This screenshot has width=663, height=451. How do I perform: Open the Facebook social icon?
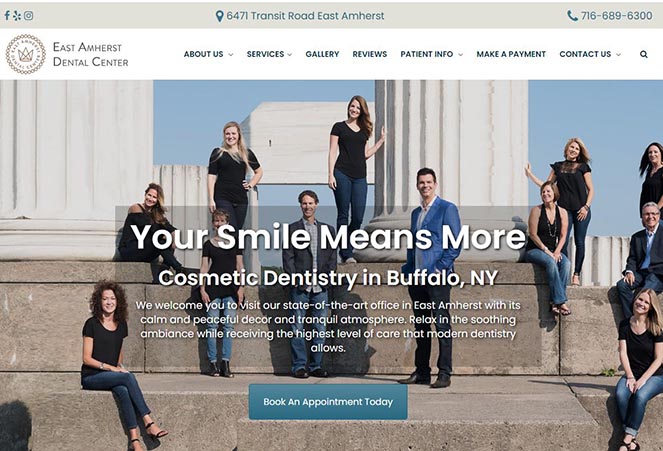coord(7,16)
